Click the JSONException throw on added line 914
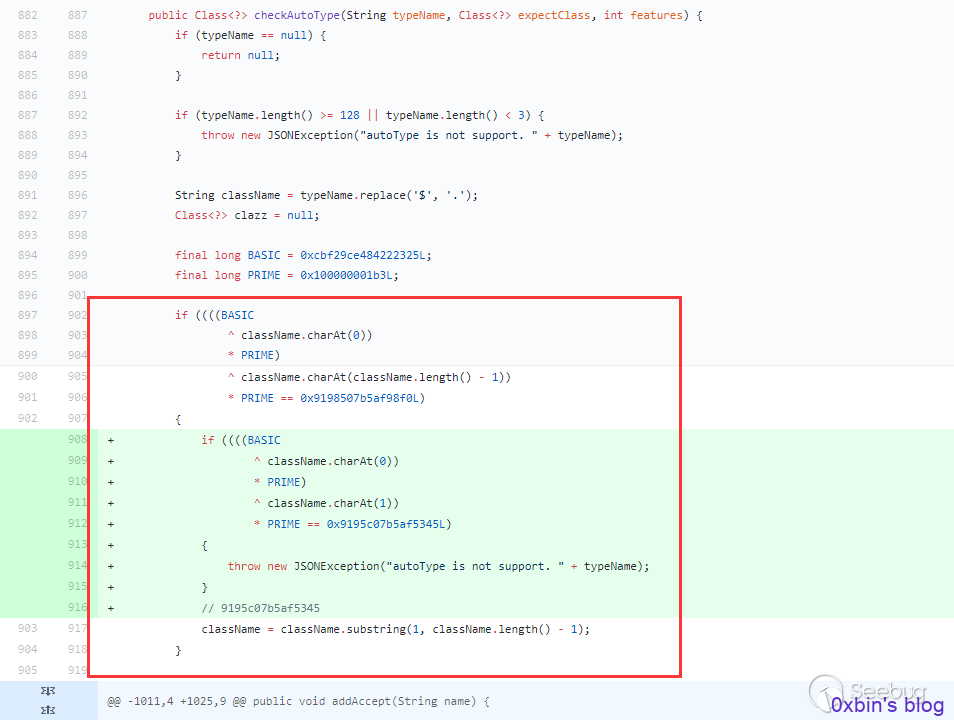The image size is (954, 720). pos(438,566)
